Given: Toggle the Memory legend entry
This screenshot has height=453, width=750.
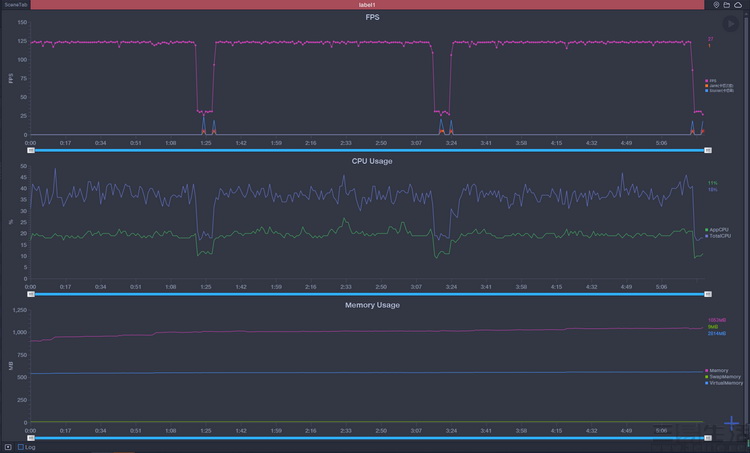Looking at the screenshot, I should pyautogui.click(x=717, y=371).
